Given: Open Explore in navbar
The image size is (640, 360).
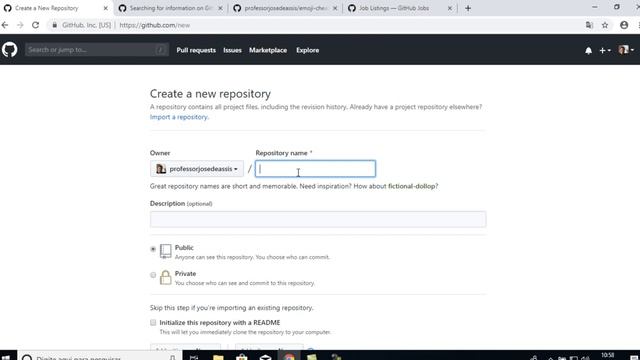Looking at the screenshot, I should tap(307, 50).
